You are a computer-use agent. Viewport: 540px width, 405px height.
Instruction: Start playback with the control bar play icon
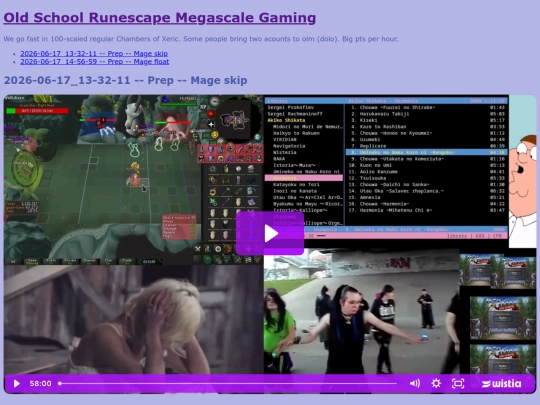[16, 383]
